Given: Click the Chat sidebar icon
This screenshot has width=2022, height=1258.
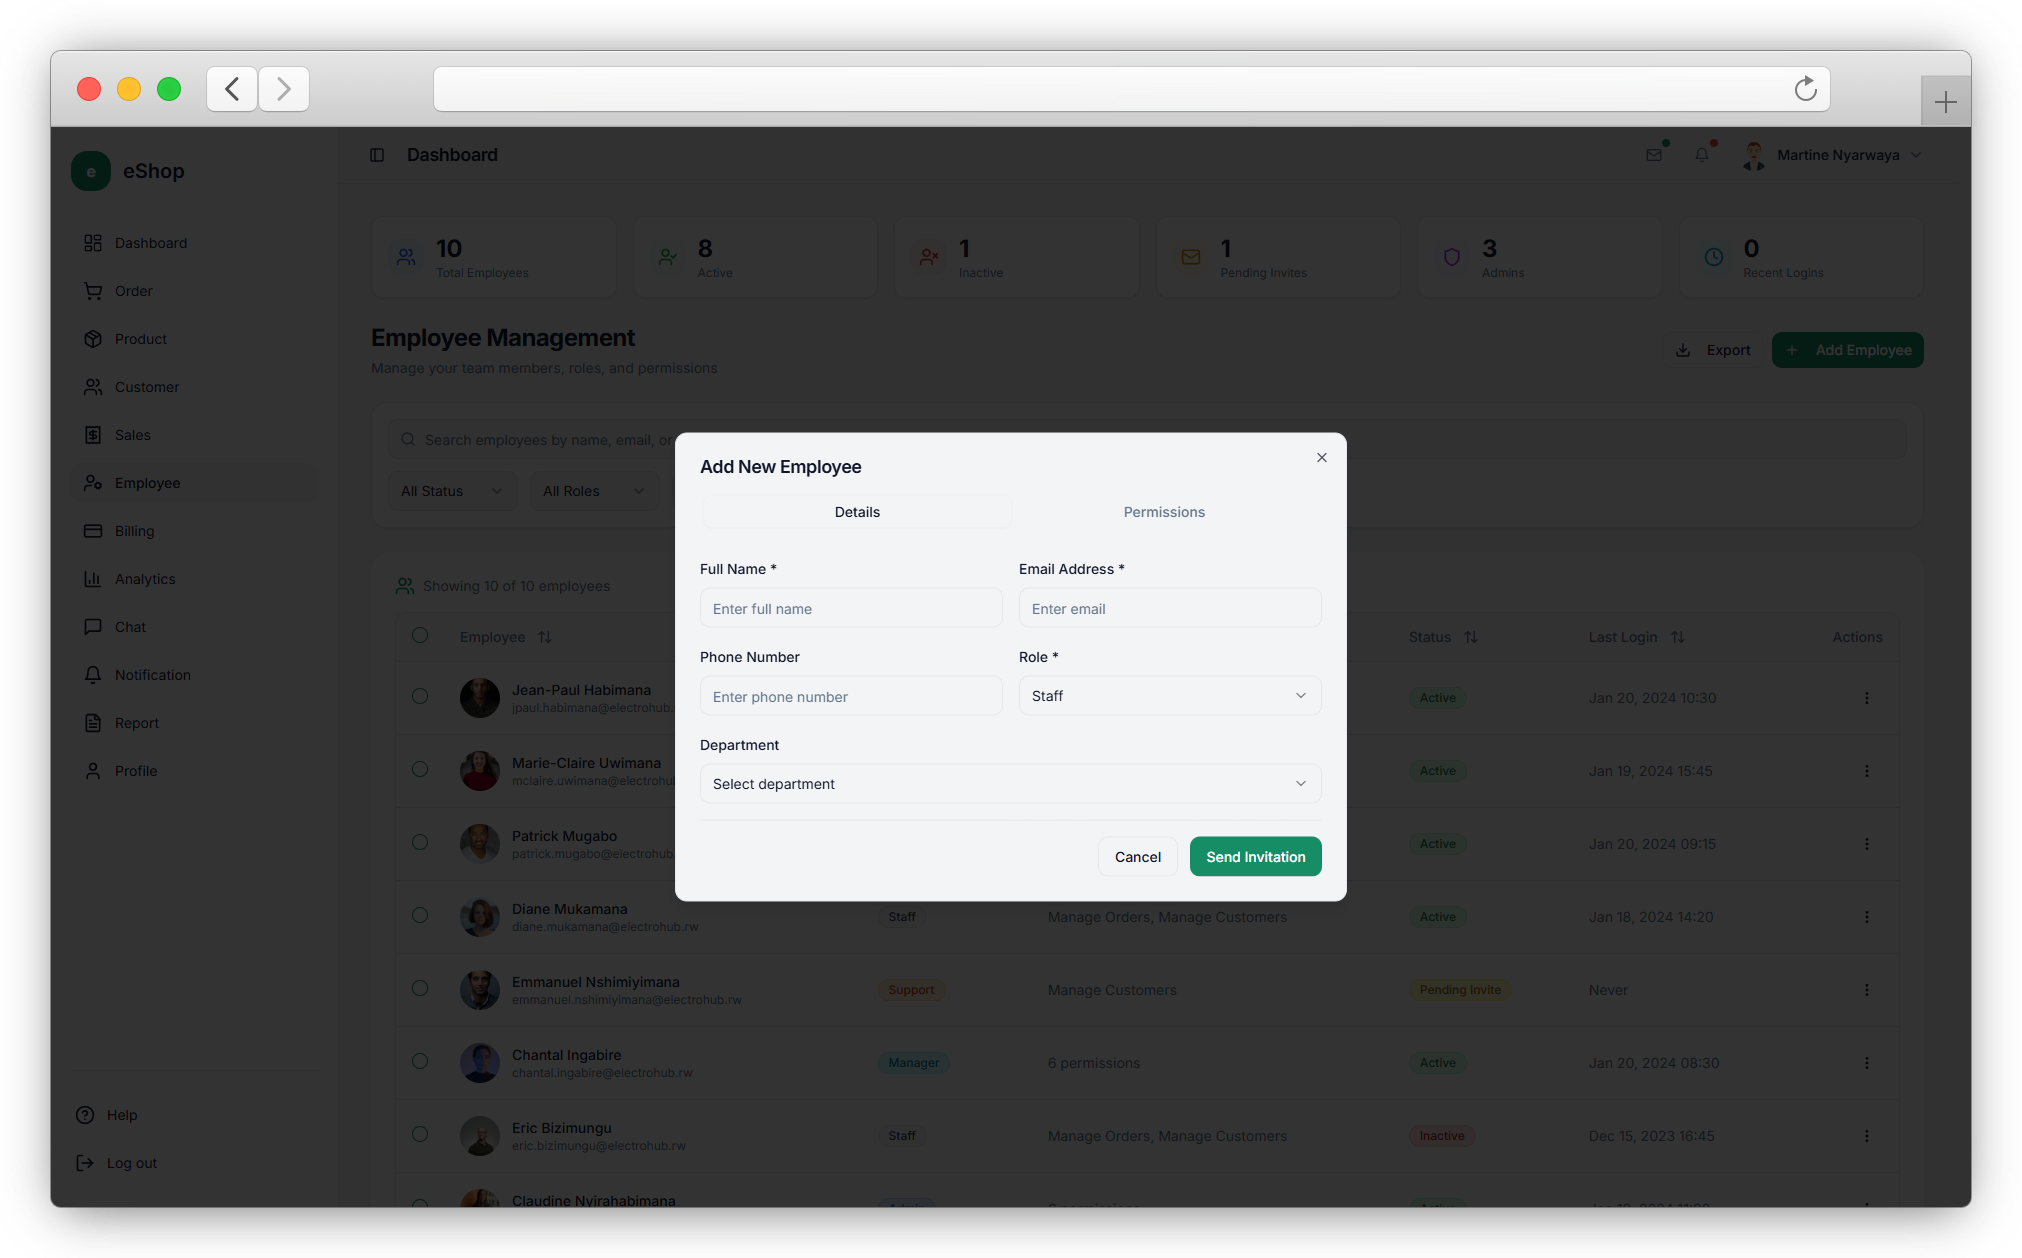Looking at the screenshot, I should tap(93, 627).
